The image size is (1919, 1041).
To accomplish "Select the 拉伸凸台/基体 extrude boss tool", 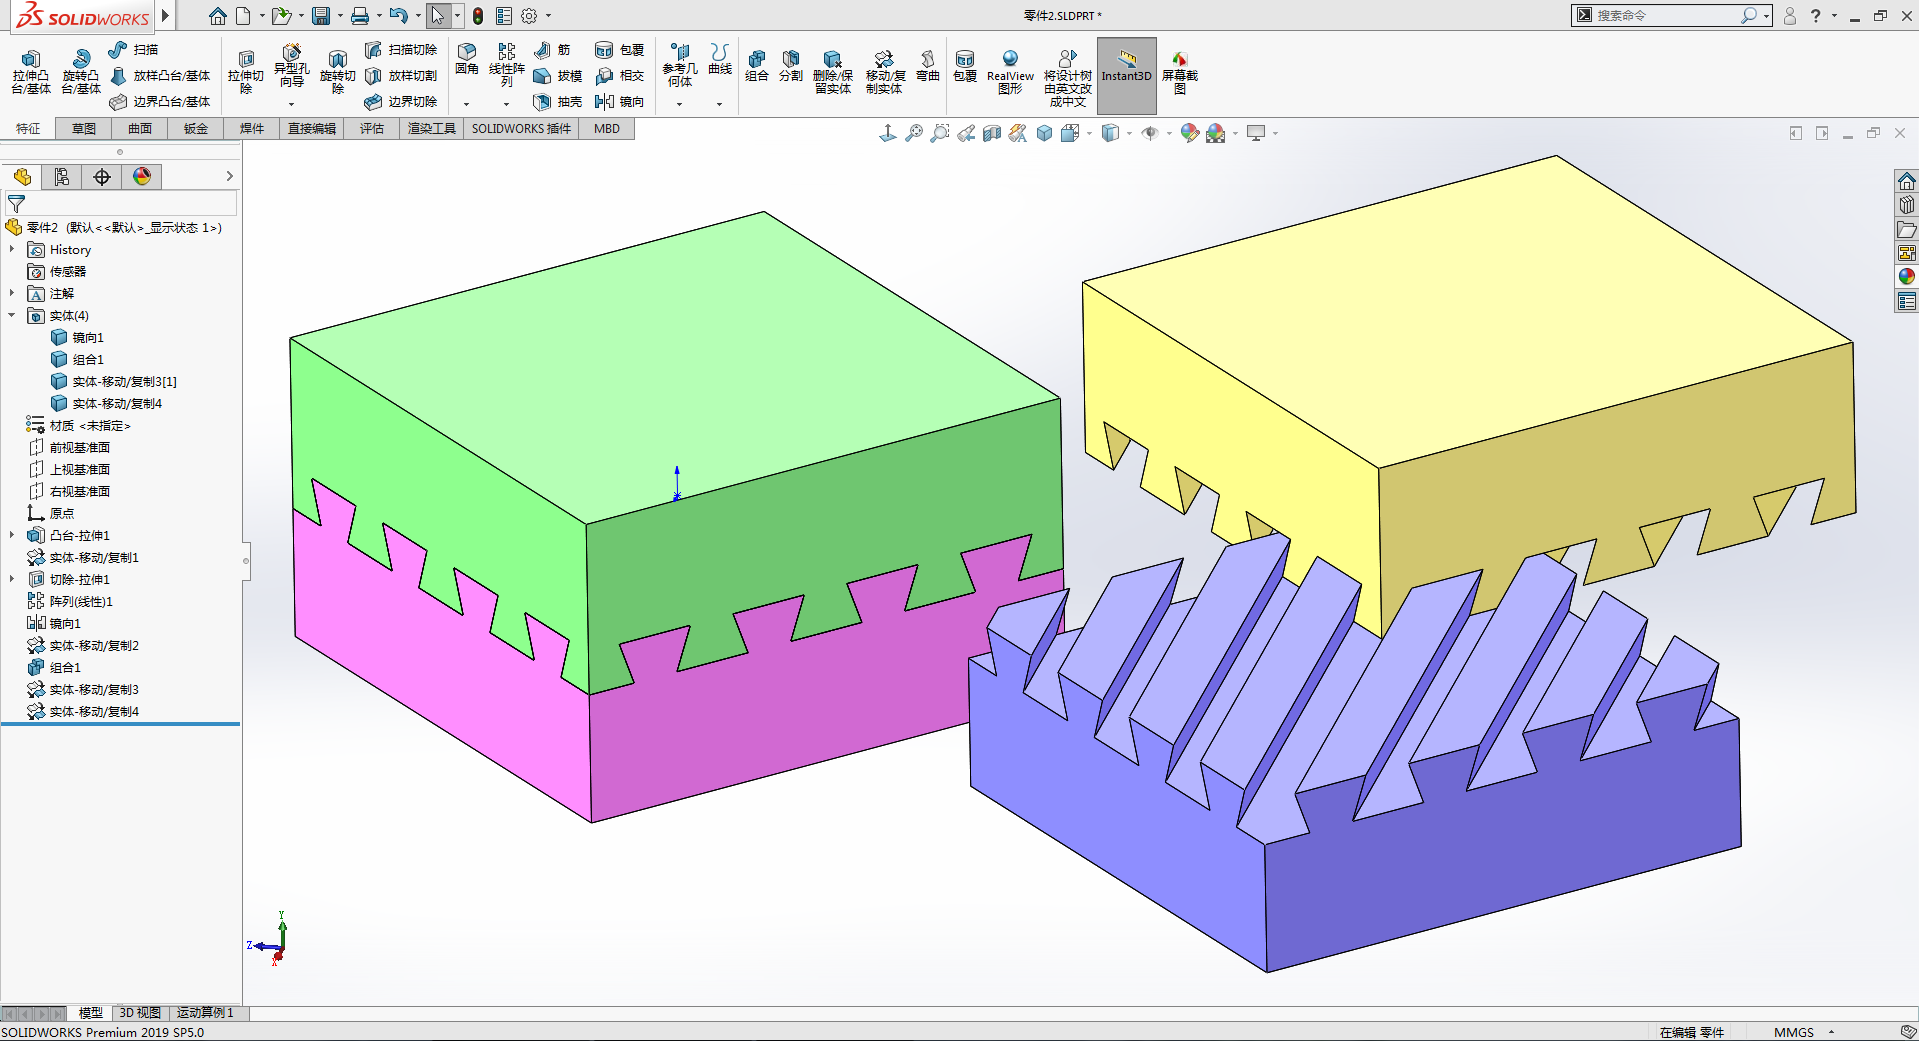I will (31, 71).
